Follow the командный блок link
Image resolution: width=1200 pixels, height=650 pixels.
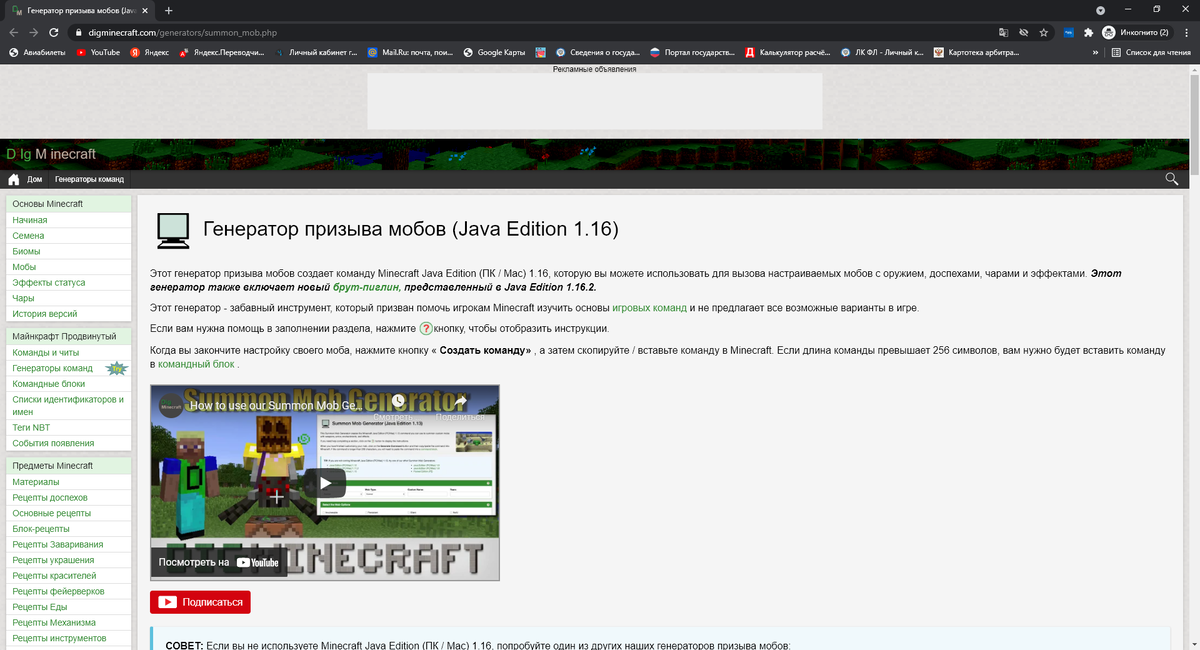(196, 365)
